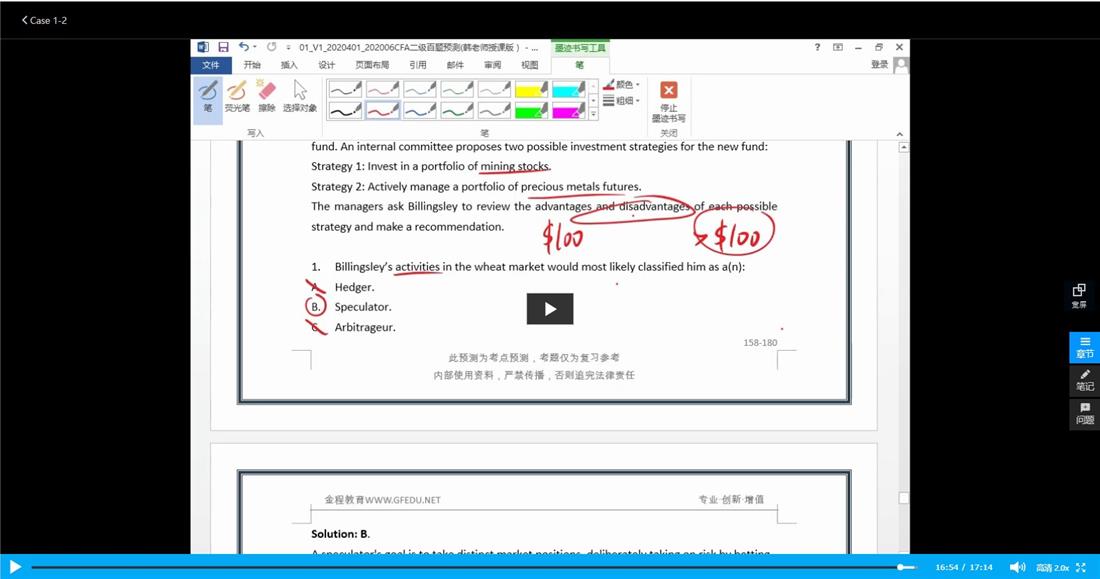Viewport: 1100px width, 579px height.
Task: Save the document with the floppy disk icon
Action: (223, 47)
